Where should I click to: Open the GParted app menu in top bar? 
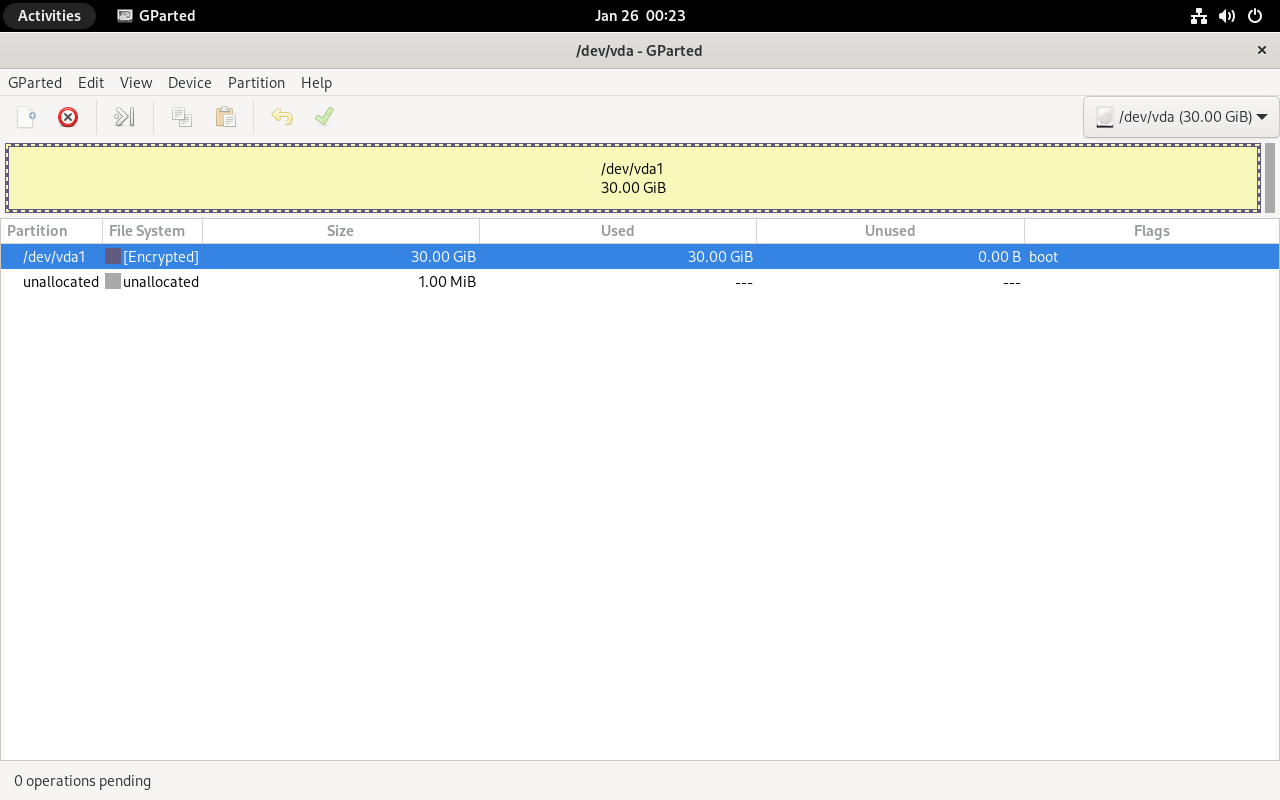pyautogui.click(x=156, y=16)
